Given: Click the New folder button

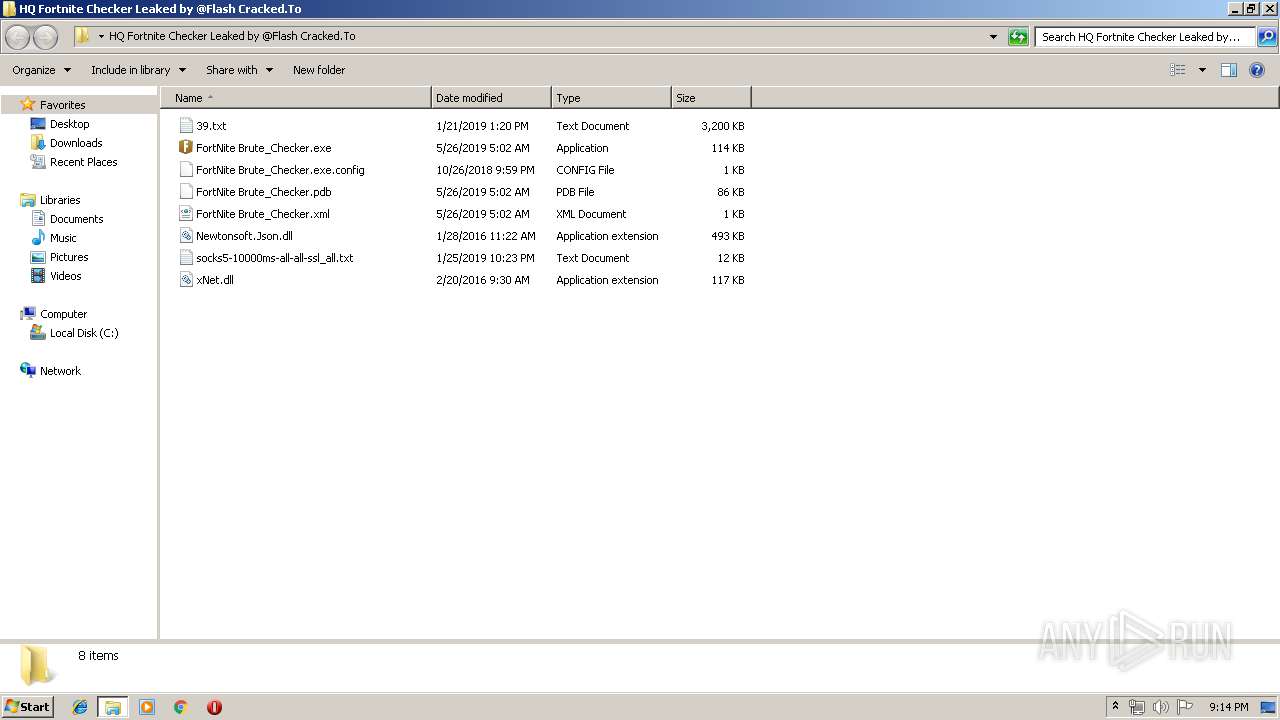Looking at the screenshot, I should 319,70.
